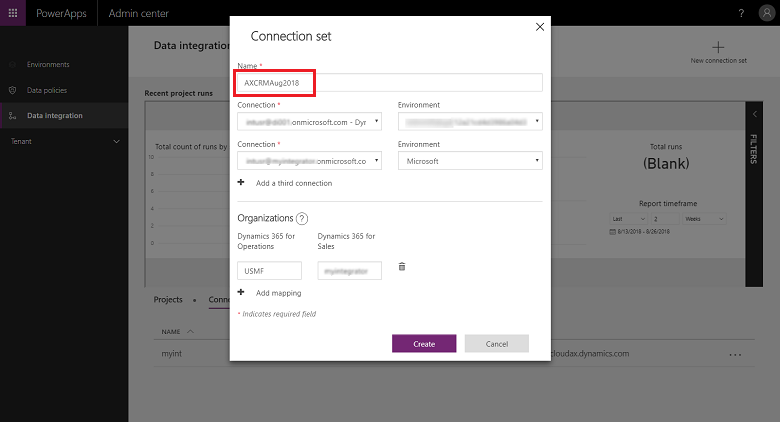Collapse the Filters panel chevron
This screenshot has height=422, width=780.
click(x=754, y=114)
